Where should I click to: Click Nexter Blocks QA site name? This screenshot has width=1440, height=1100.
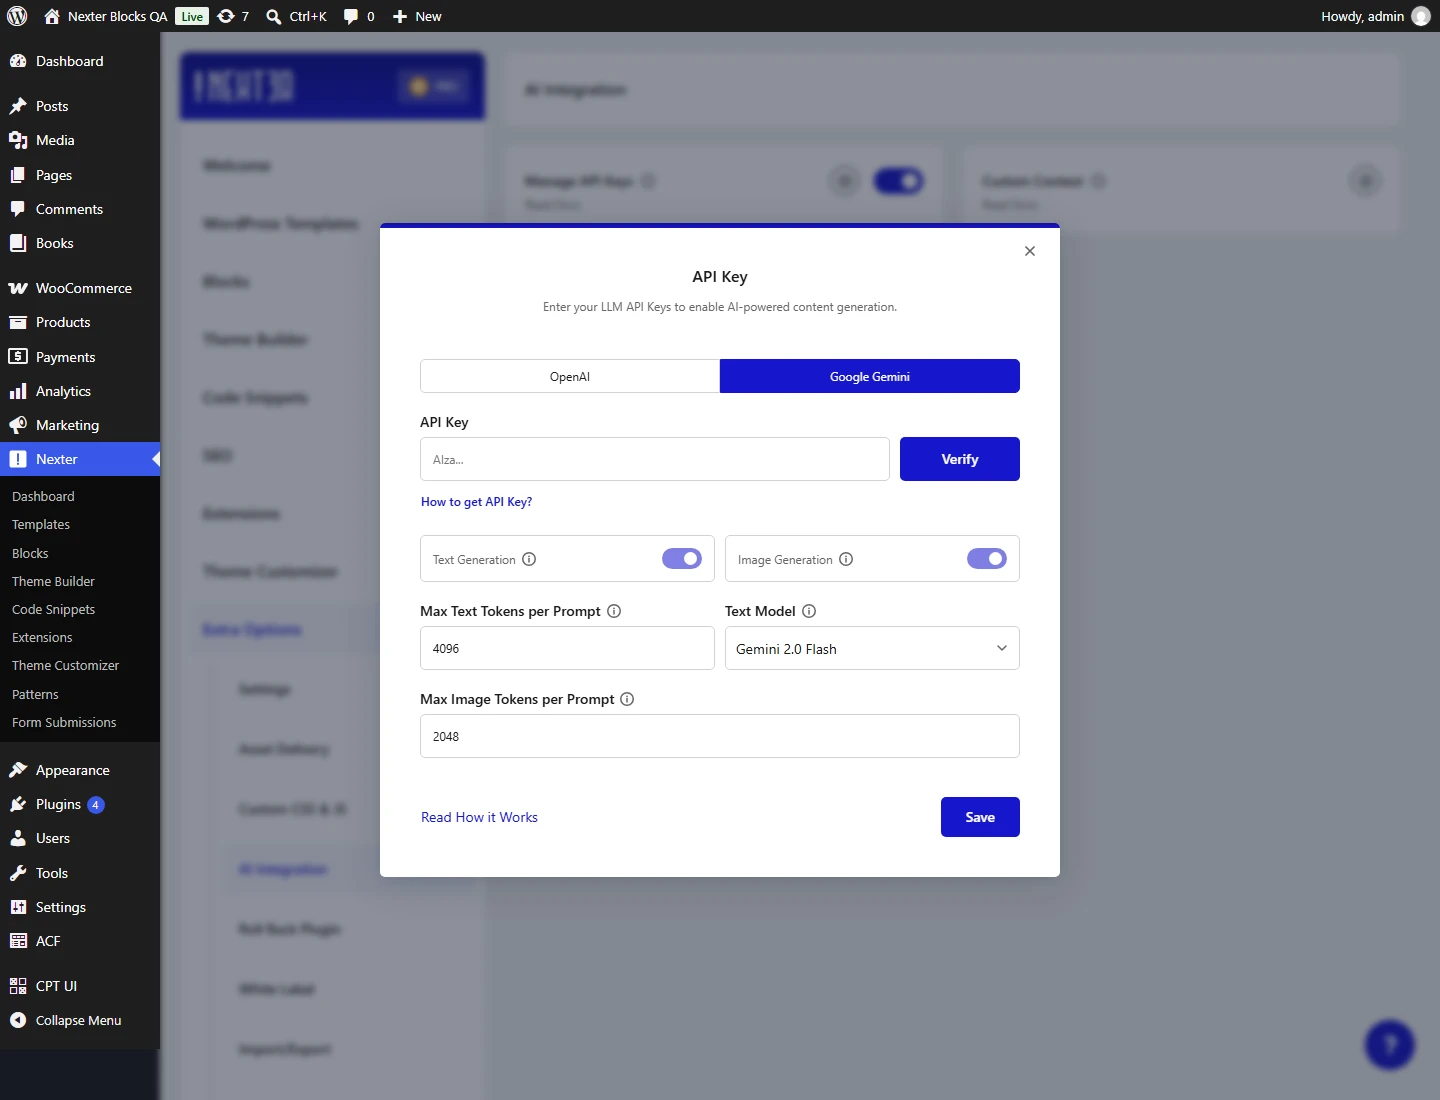[117, 16]
